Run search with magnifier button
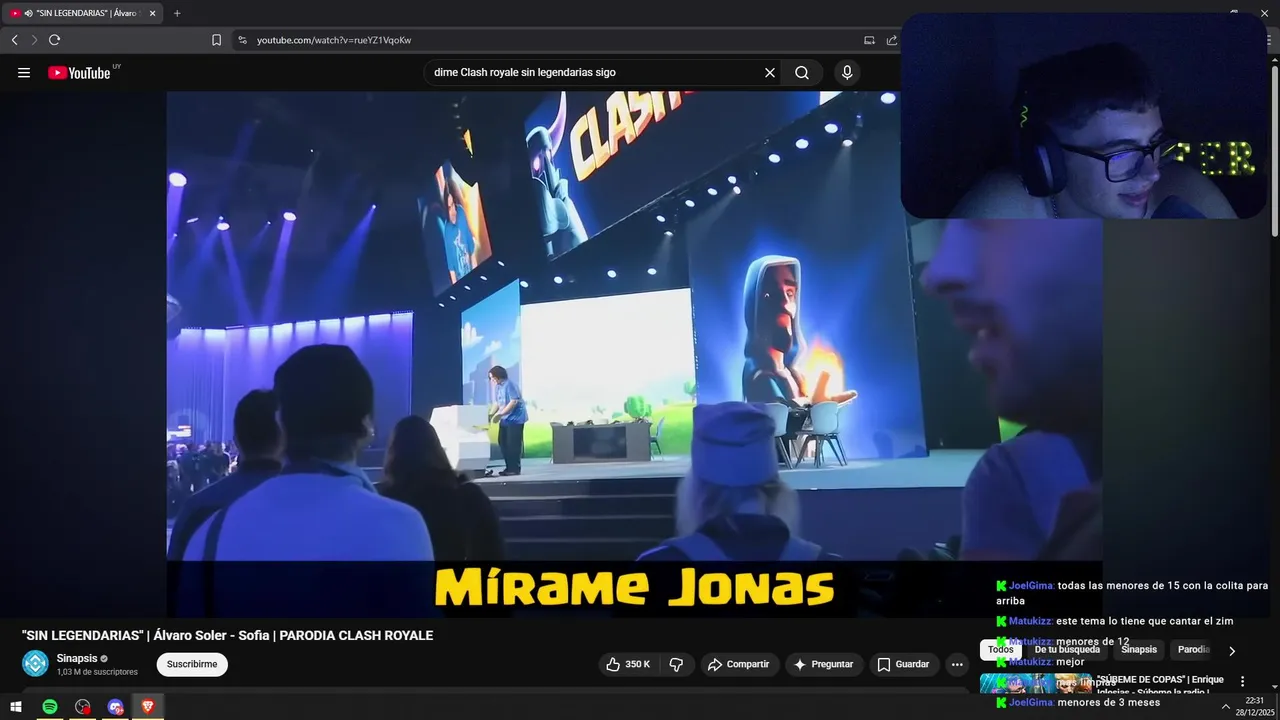This screenshot has width=1280, height=720. [802, 72]
